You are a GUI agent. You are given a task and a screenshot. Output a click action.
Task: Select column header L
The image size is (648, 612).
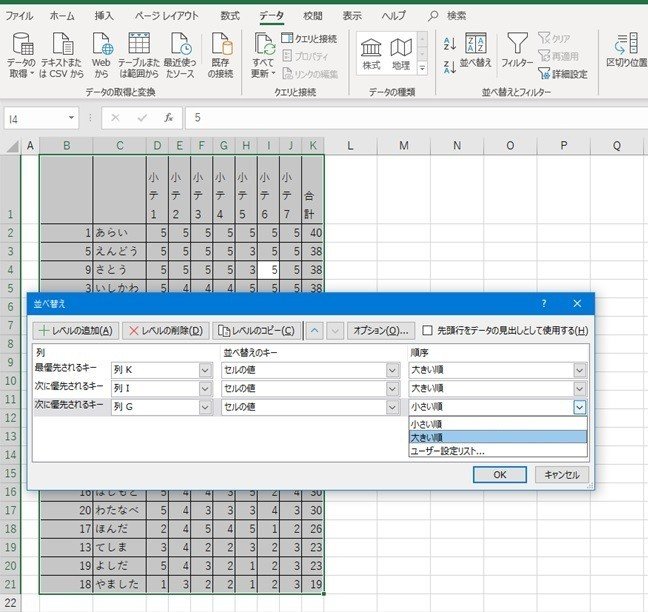[350, 146]
